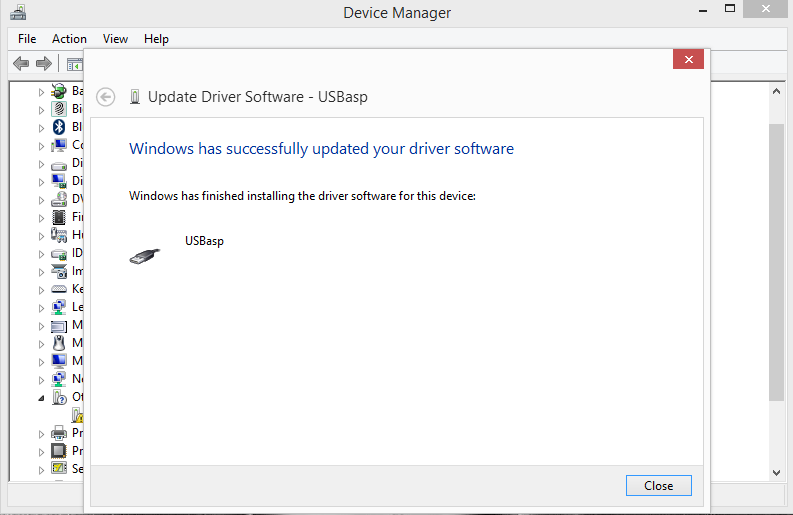Select the Network adapters icon
Viewport: 793px width, 515px height.
pos(59,379)
